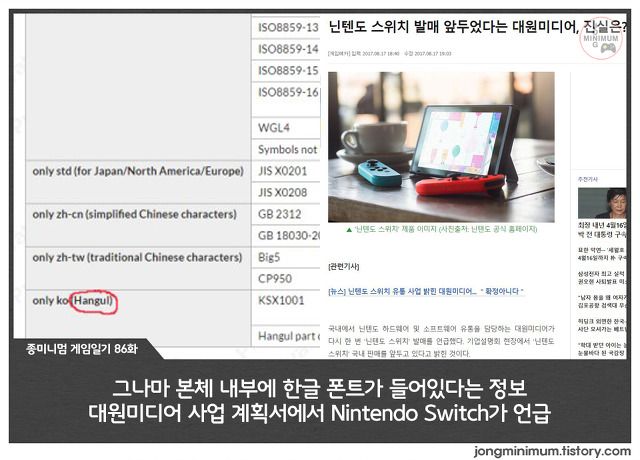The image size is (640, 460).
Task: Click the JIS X0201 cell
Action: click(x=286, y=171)
